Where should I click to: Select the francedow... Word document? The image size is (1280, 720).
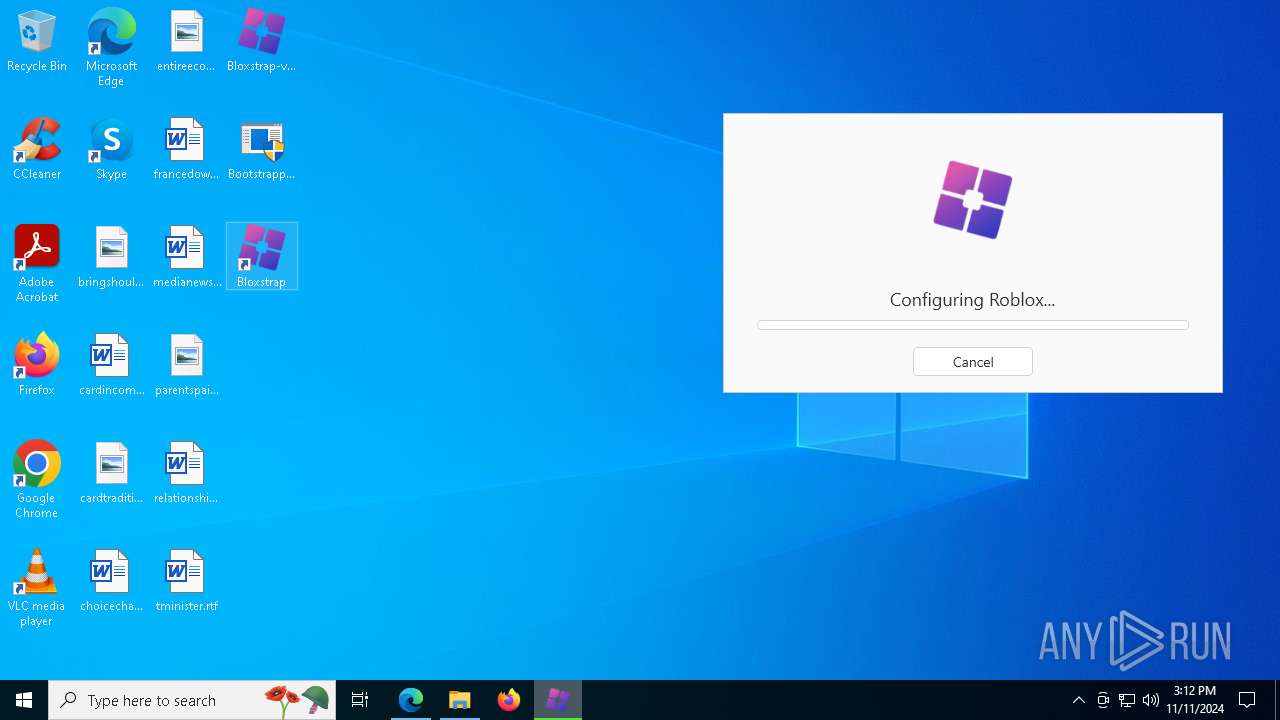[186, 150]
